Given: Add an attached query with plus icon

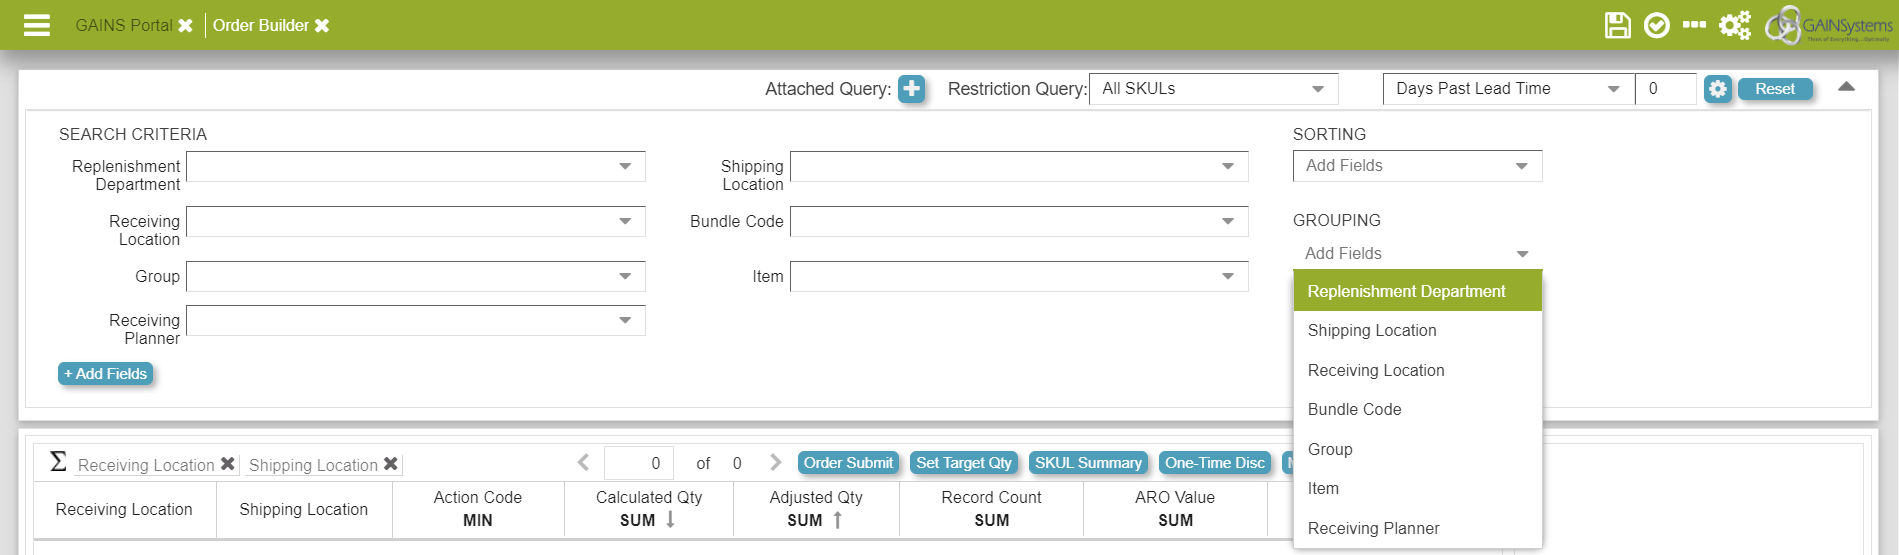Looking at the screenshot, I should pyautogui.click(x=911, y=89).
